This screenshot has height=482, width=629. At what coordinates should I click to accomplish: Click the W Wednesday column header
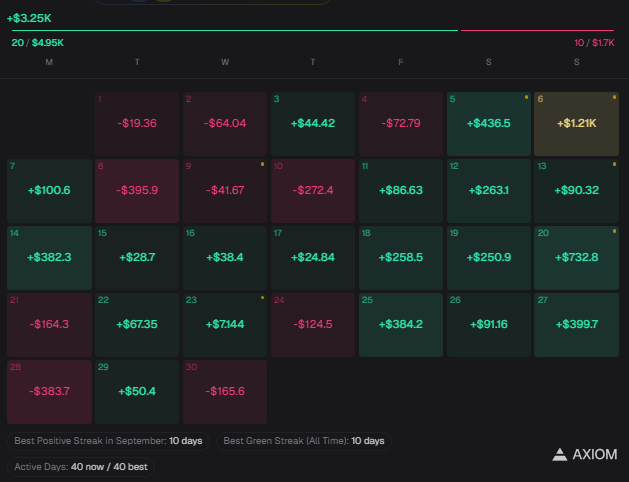tap(225, 62)
